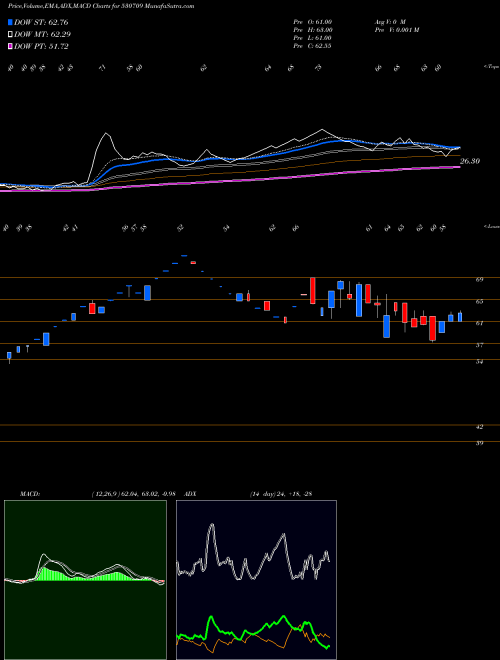Select the 'DOW PT: 51.72' legend text
This screenshot has height=660, width=500.
coord(41,46)
